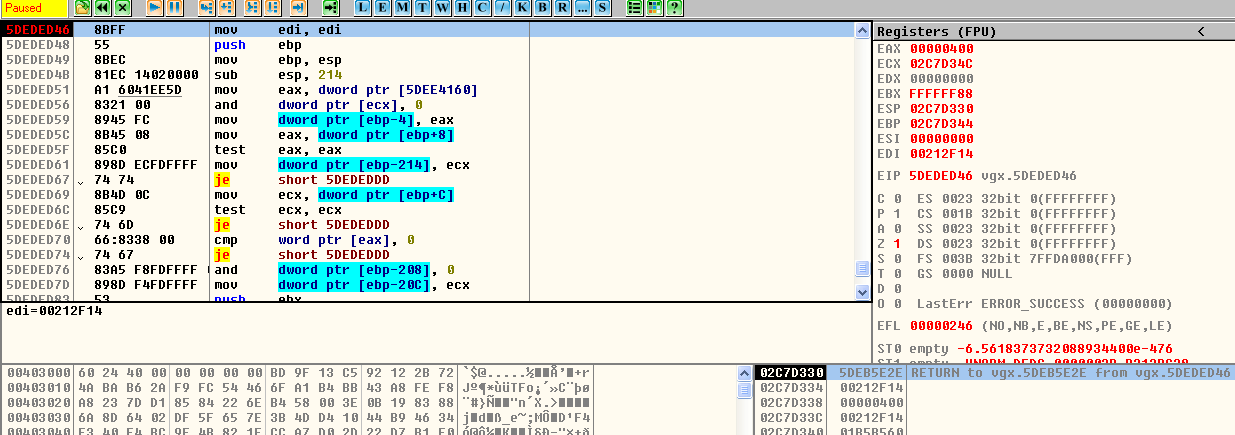
Task: Click the disassembly pane scroll-up arrow
Action: (x=862, y=31)
